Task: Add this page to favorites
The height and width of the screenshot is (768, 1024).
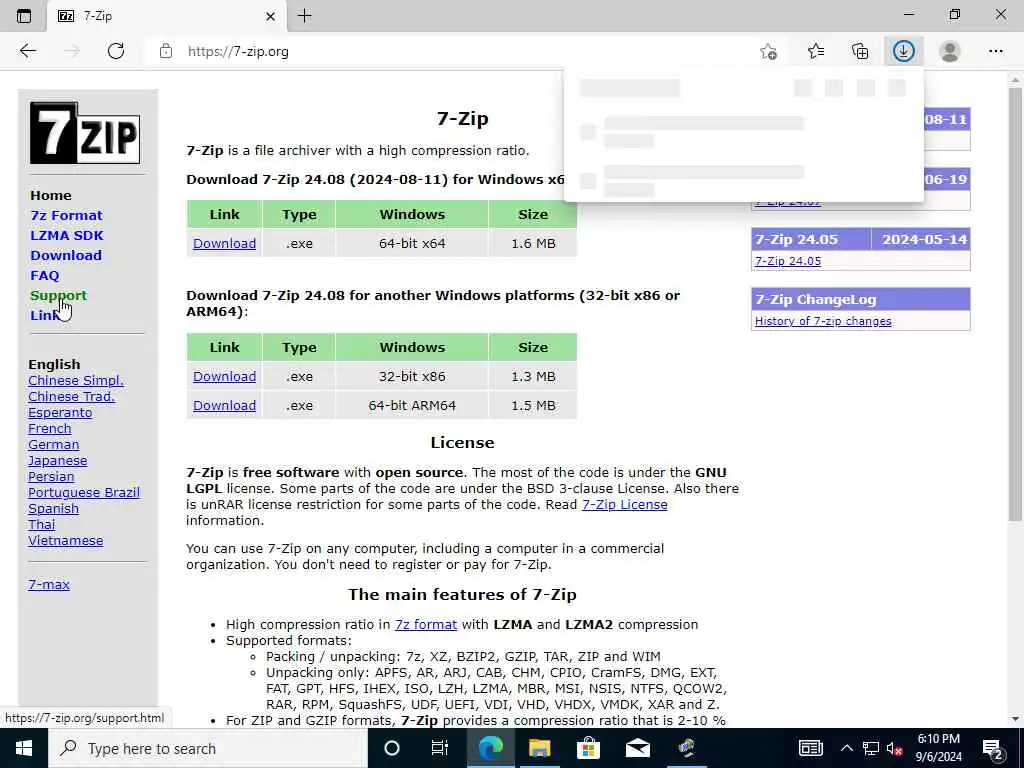Action: pyautogui.click(x=769, y=51)
